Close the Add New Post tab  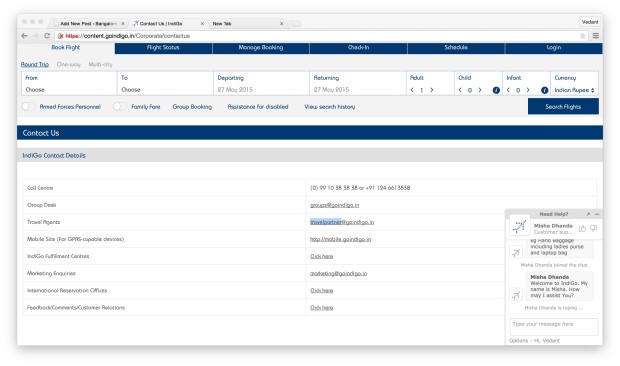123,24
